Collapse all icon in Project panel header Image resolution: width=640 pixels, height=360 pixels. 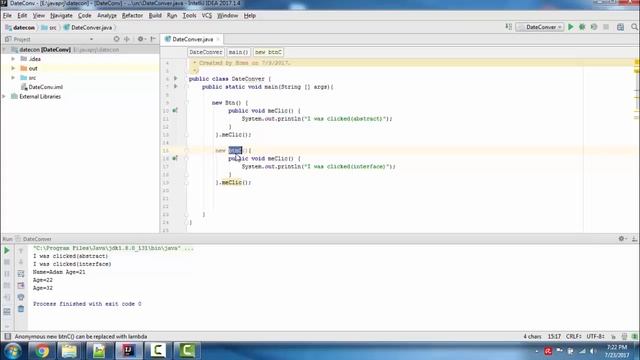(127, 39)
